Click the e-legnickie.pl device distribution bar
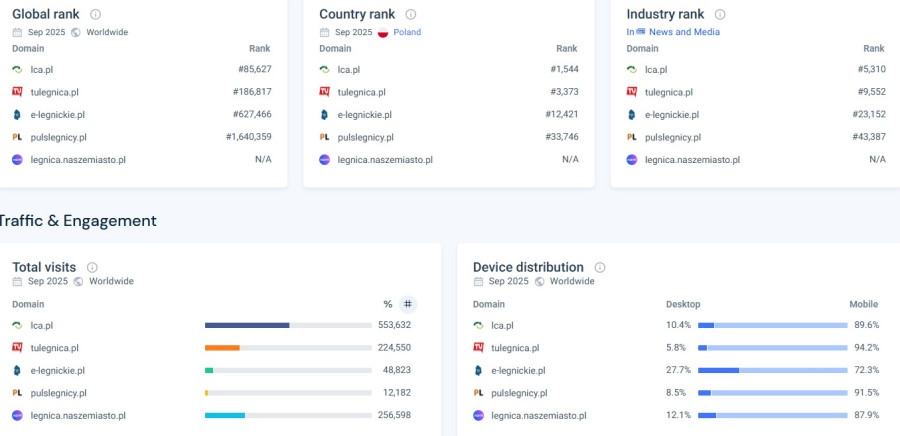This screenshot has width=900, height=436. 773,370
